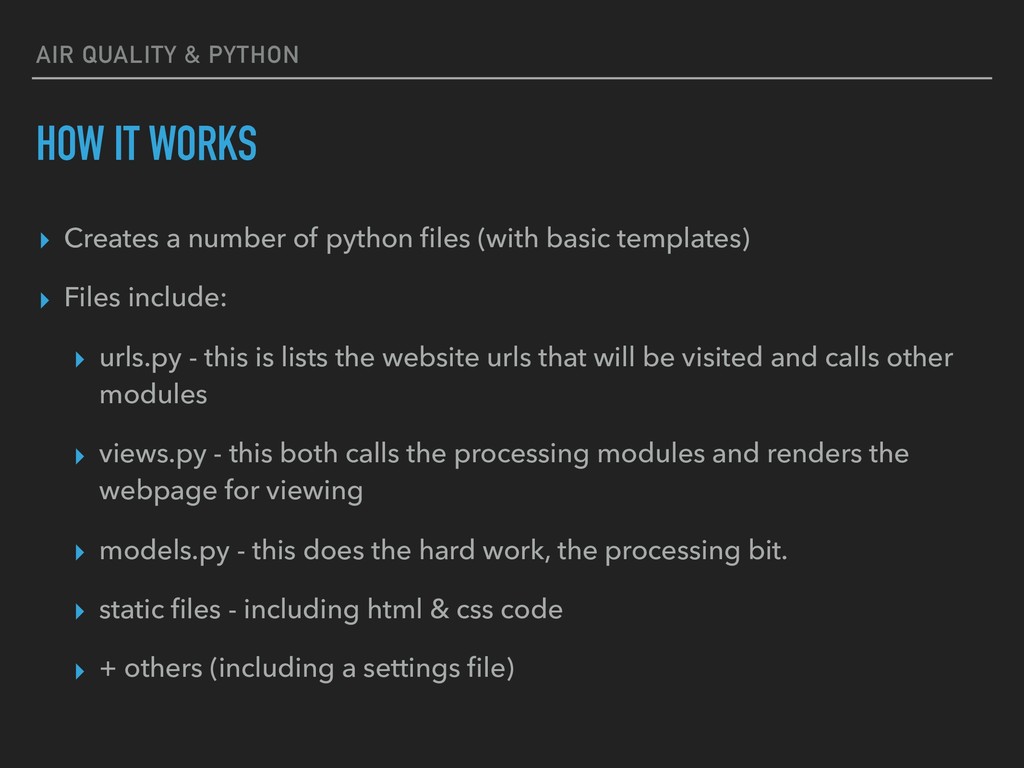Click the word 'views.py' in the list
Screen dimensions: 1024x768
coord(153,455)
